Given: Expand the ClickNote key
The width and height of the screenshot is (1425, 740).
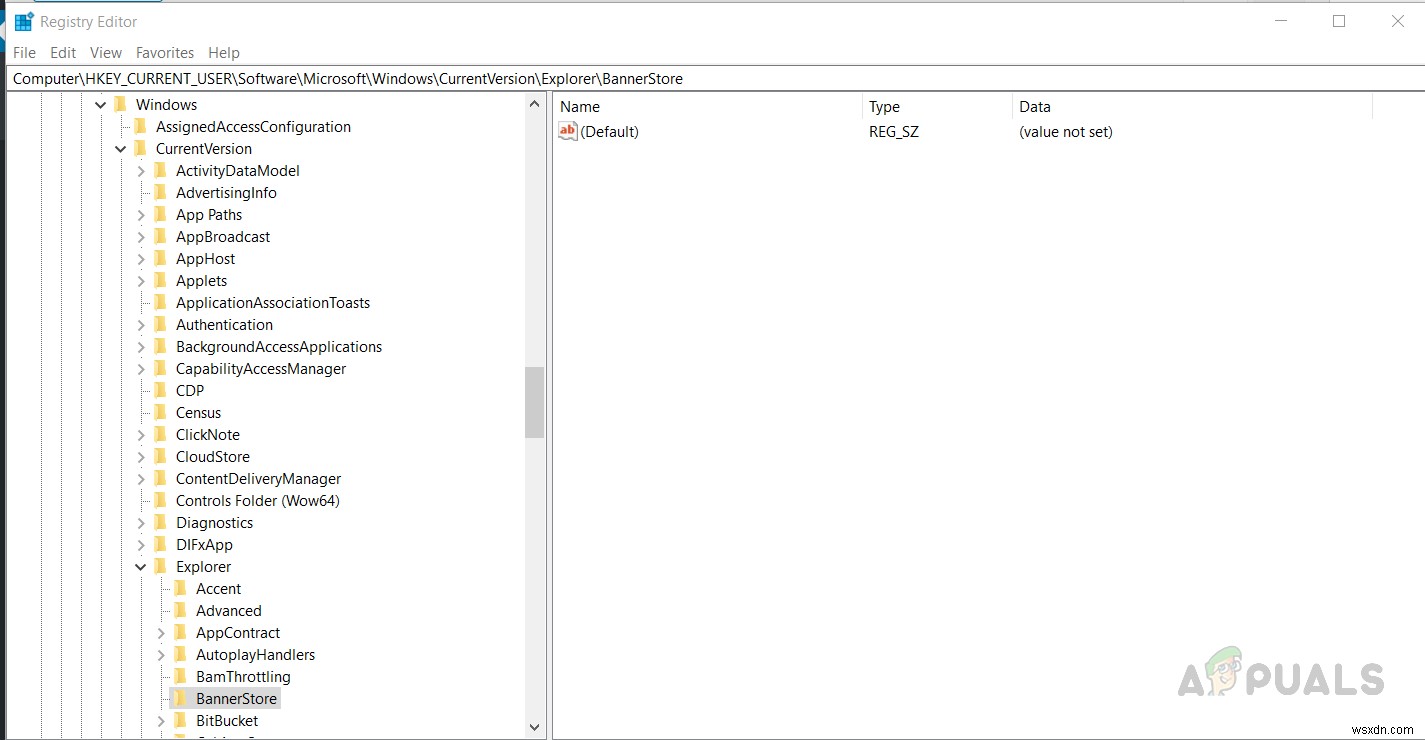Looking at the screenshot, I should tap(141, 435).
